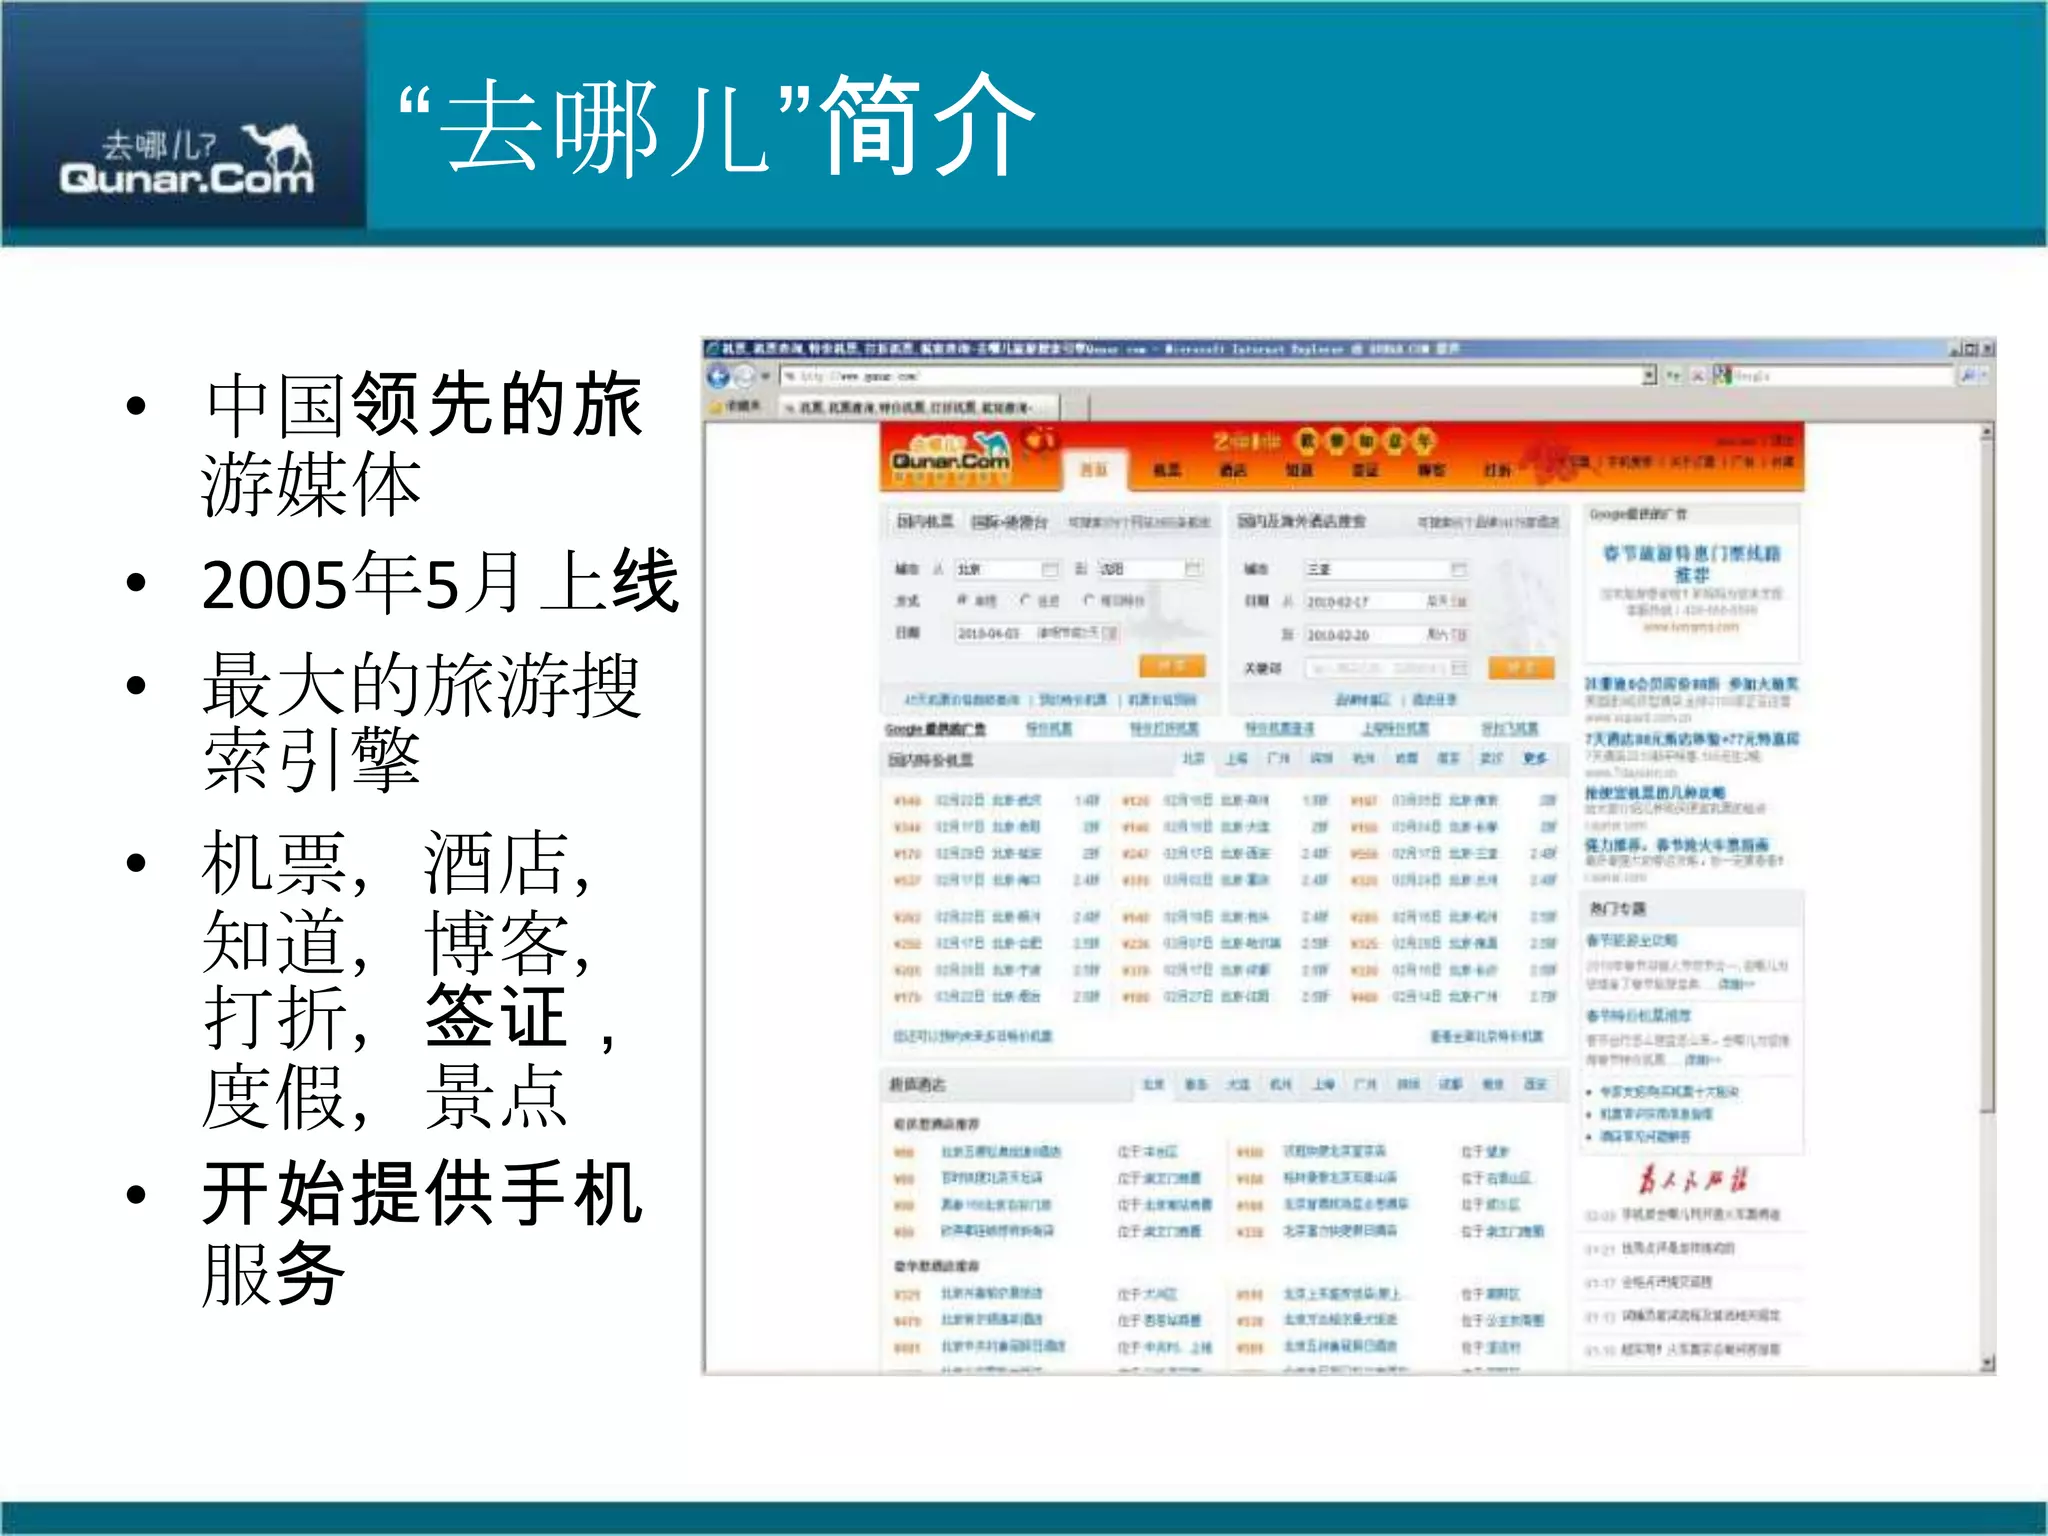Open the 机票 navigation tab
2048x1536 pixels.
(1166, 470)
